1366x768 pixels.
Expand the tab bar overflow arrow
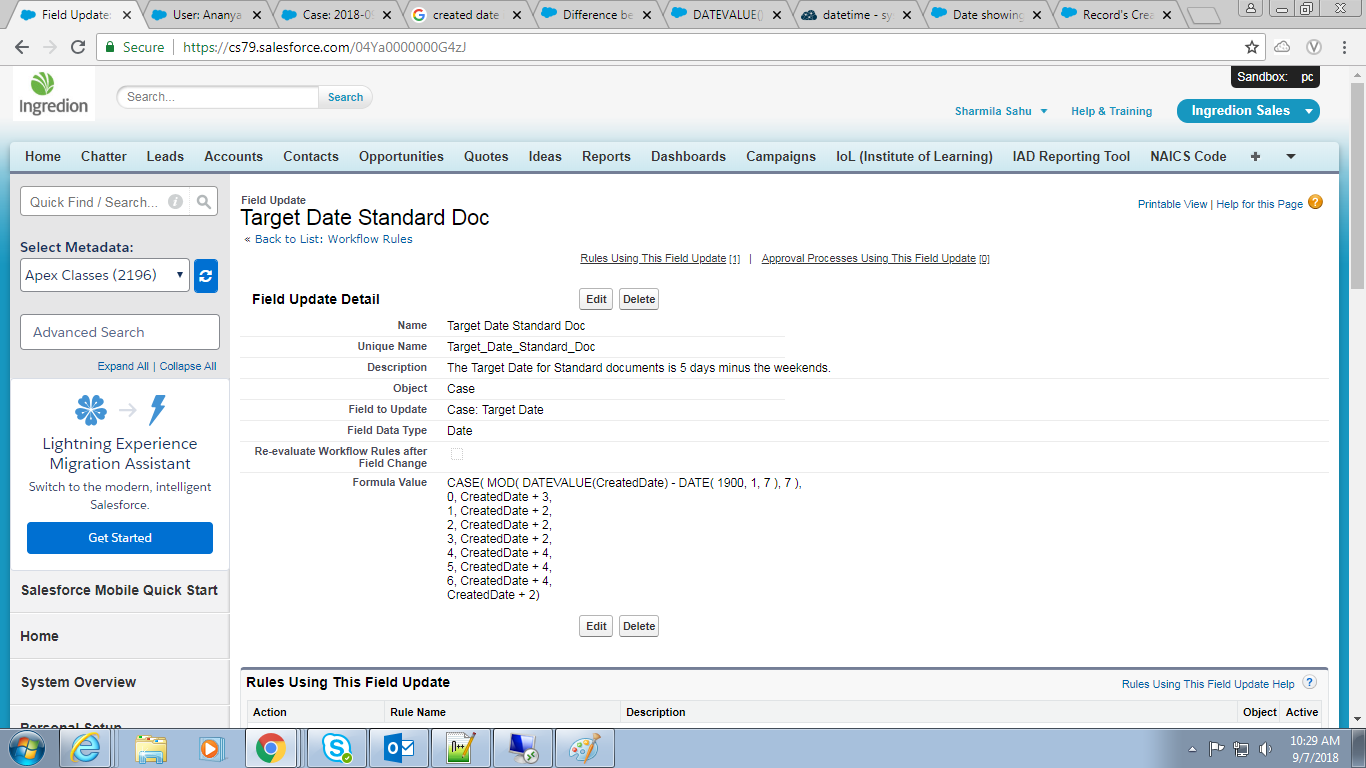[x=1291, y=156]
